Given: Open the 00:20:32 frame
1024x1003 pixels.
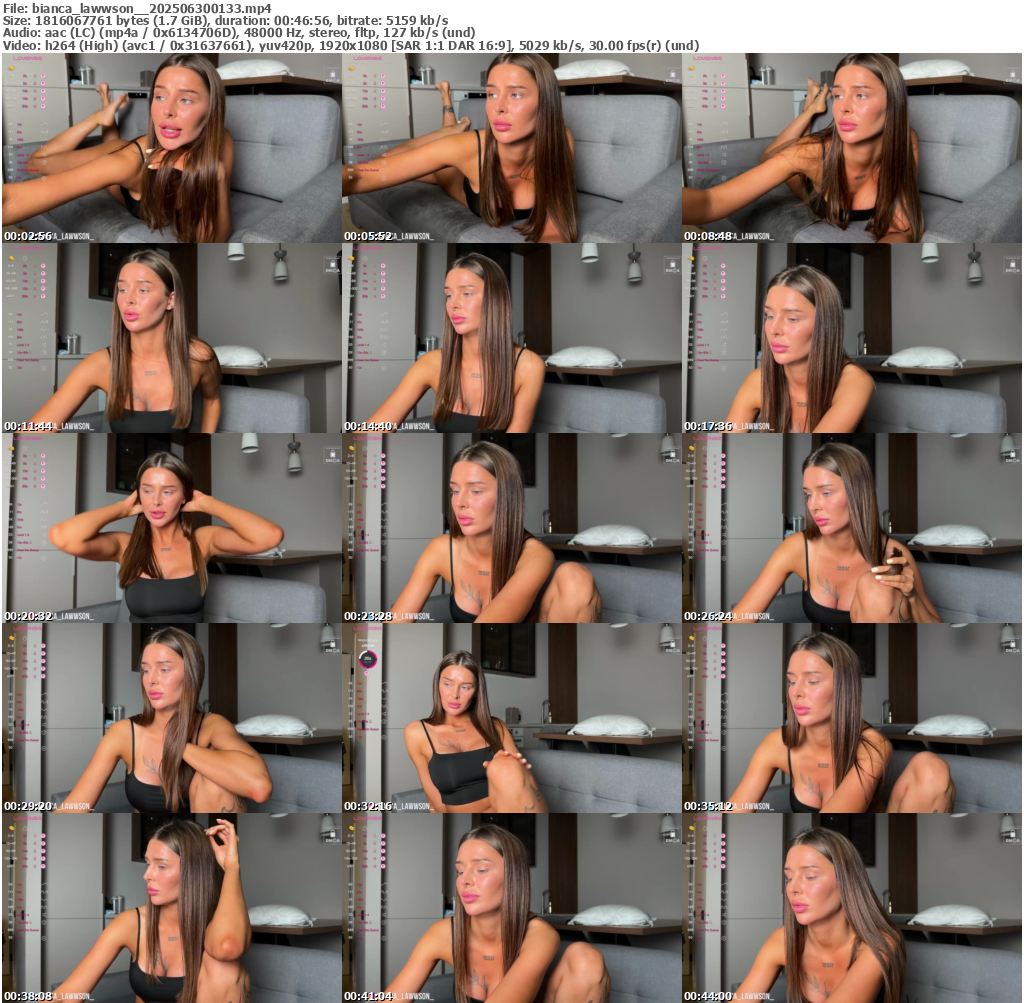Looking at the screenshot, I should tap(171, 528).
